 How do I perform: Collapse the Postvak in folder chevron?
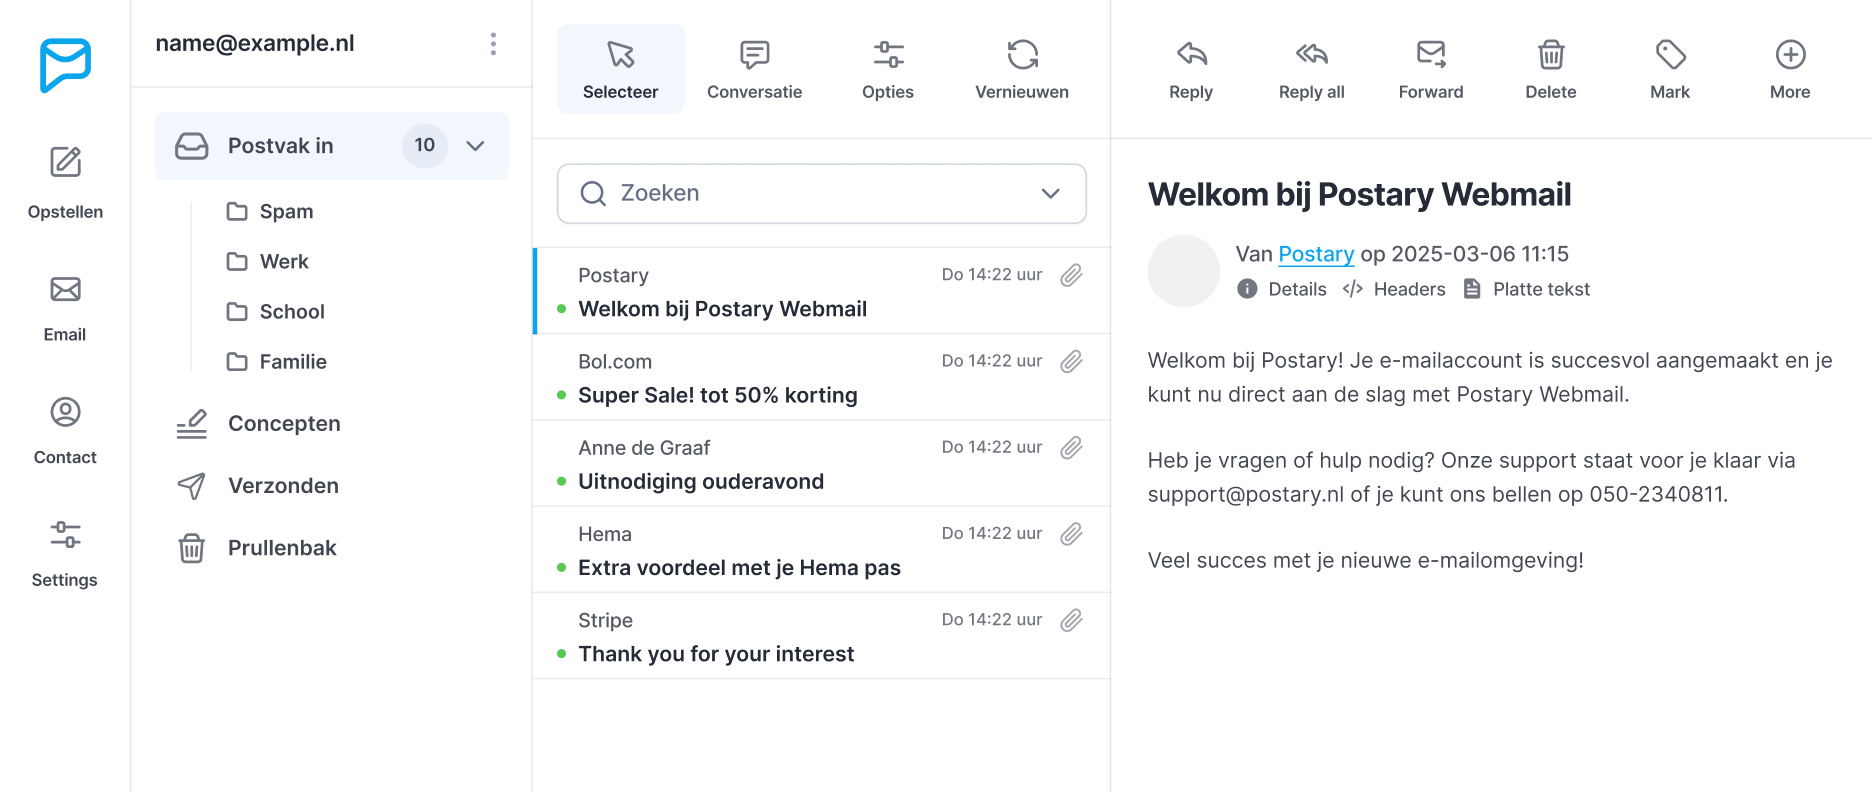[x=476, y=146]
